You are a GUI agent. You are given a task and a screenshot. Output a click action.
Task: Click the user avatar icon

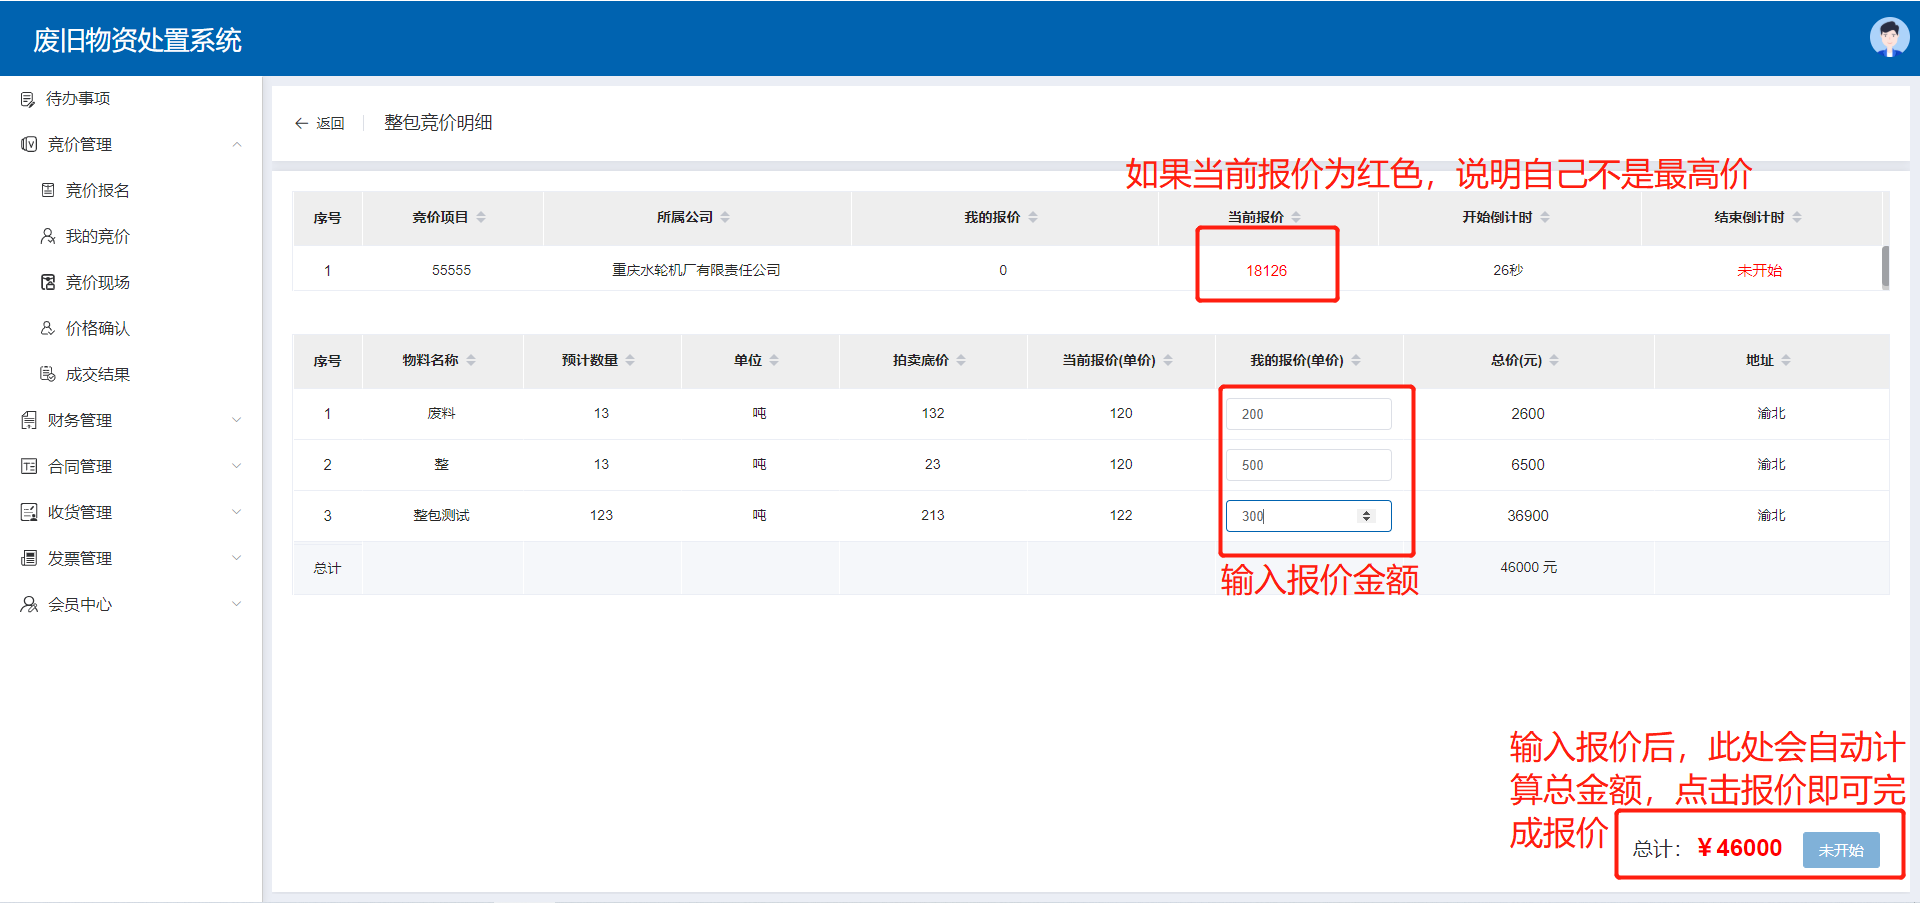click(1888, 38)
